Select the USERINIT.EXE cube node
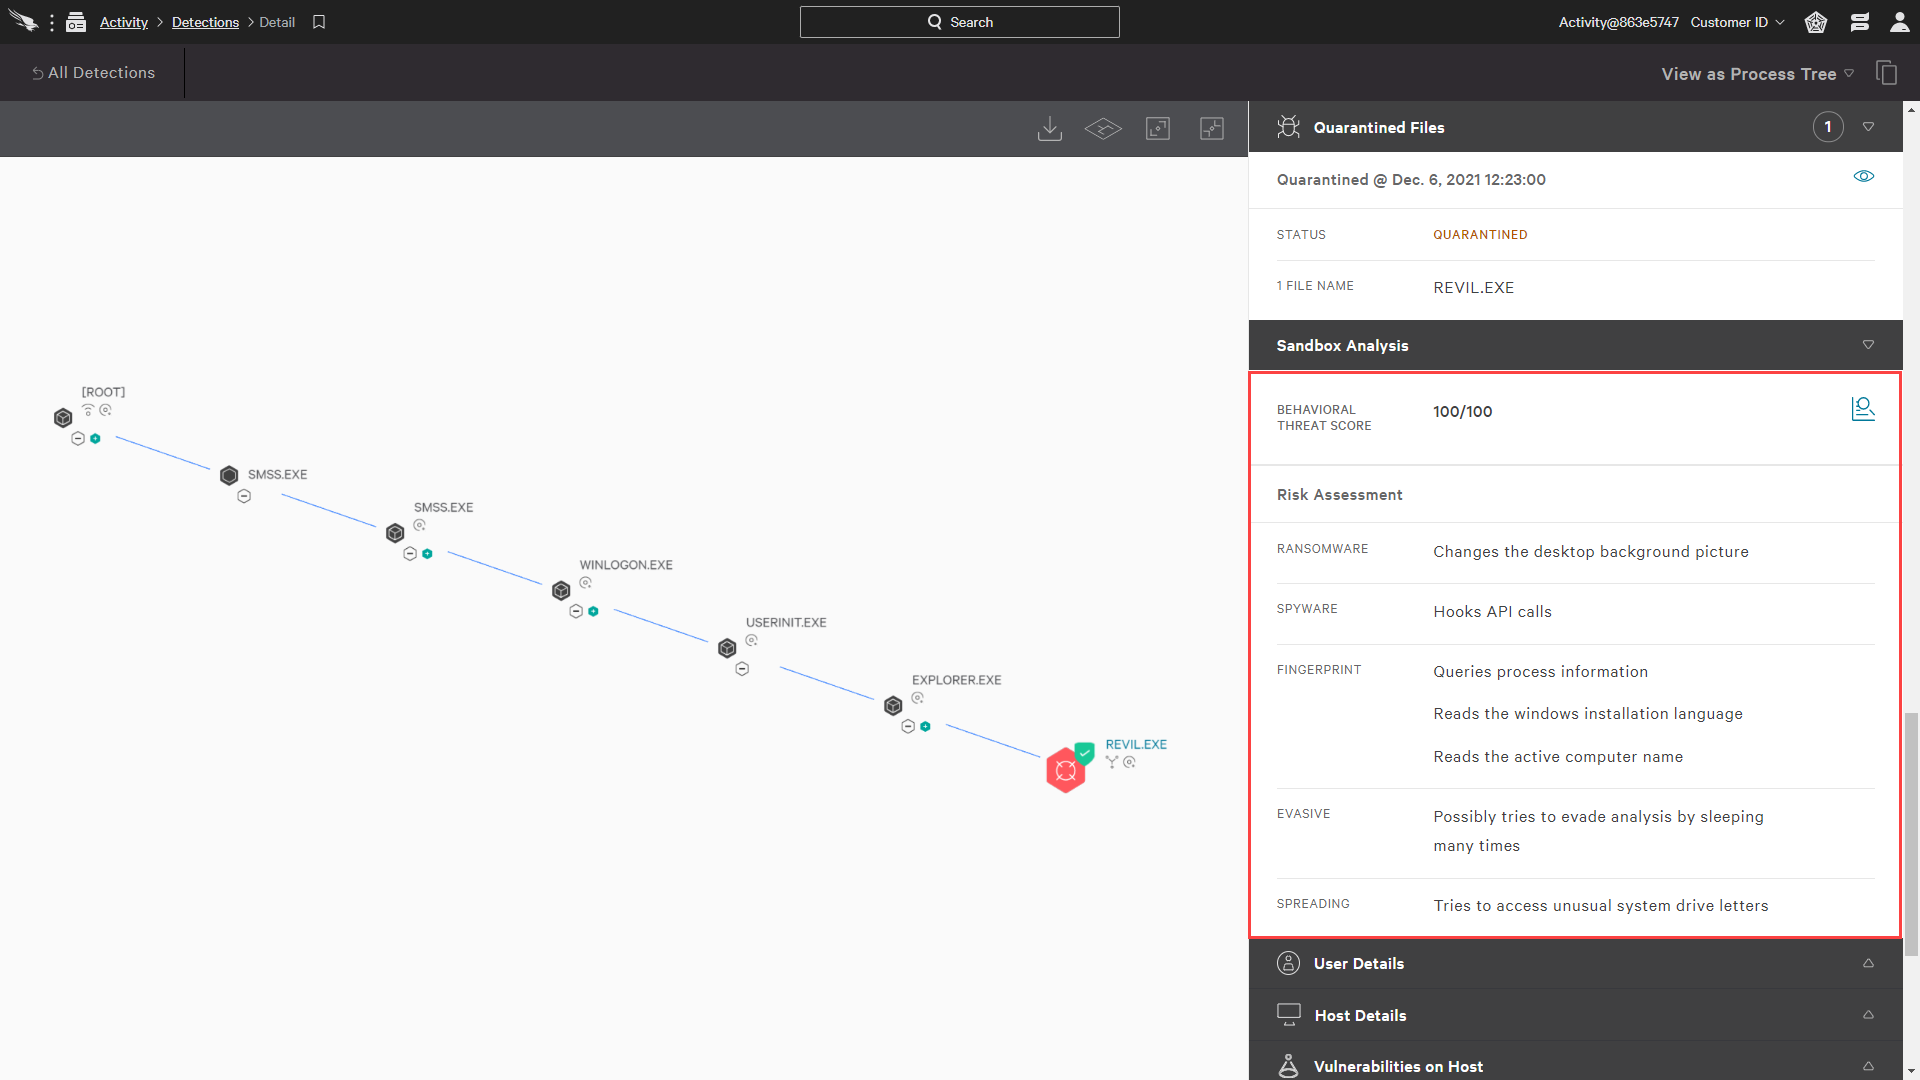1920x1080 pixels. coord(727,648)
